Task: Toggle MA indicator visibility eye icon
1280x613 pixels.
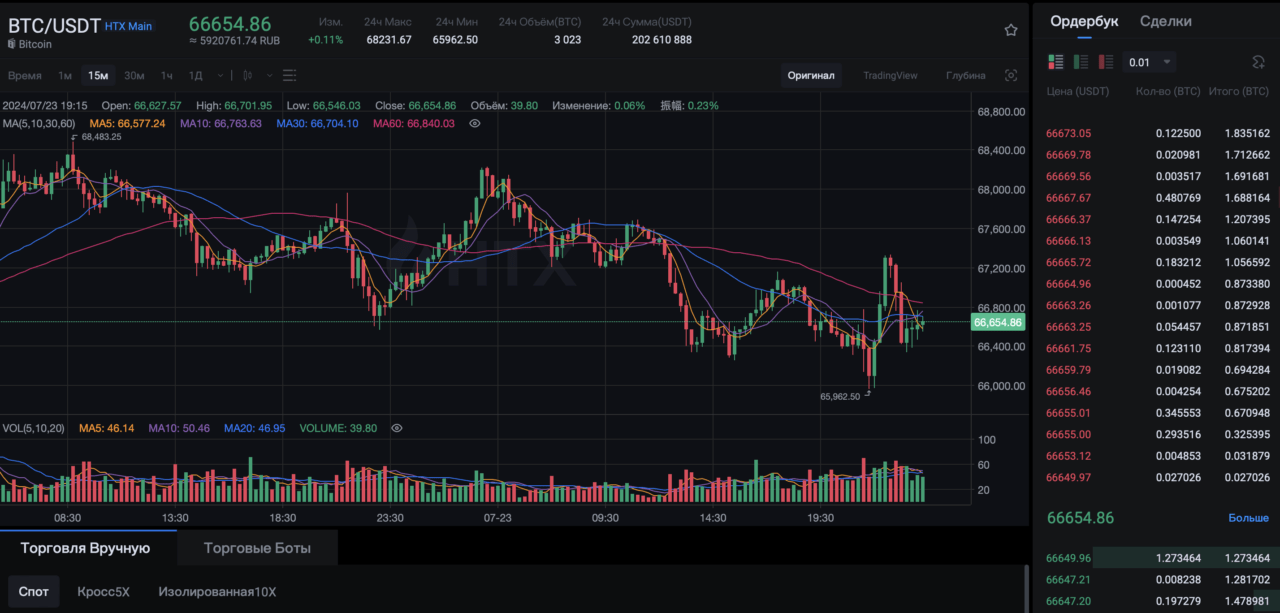Action: [x=475, y=124]
